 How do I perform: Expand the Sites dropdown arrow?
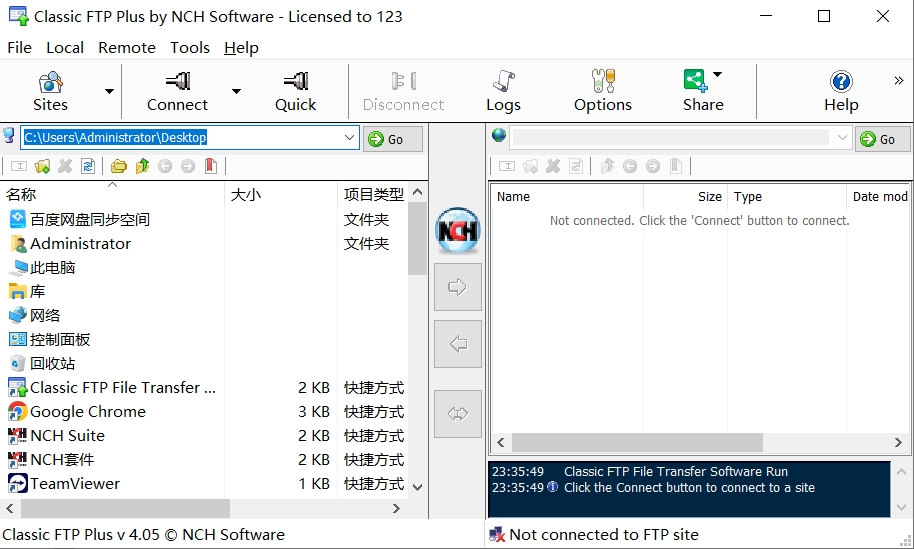[x=109, y=92]
